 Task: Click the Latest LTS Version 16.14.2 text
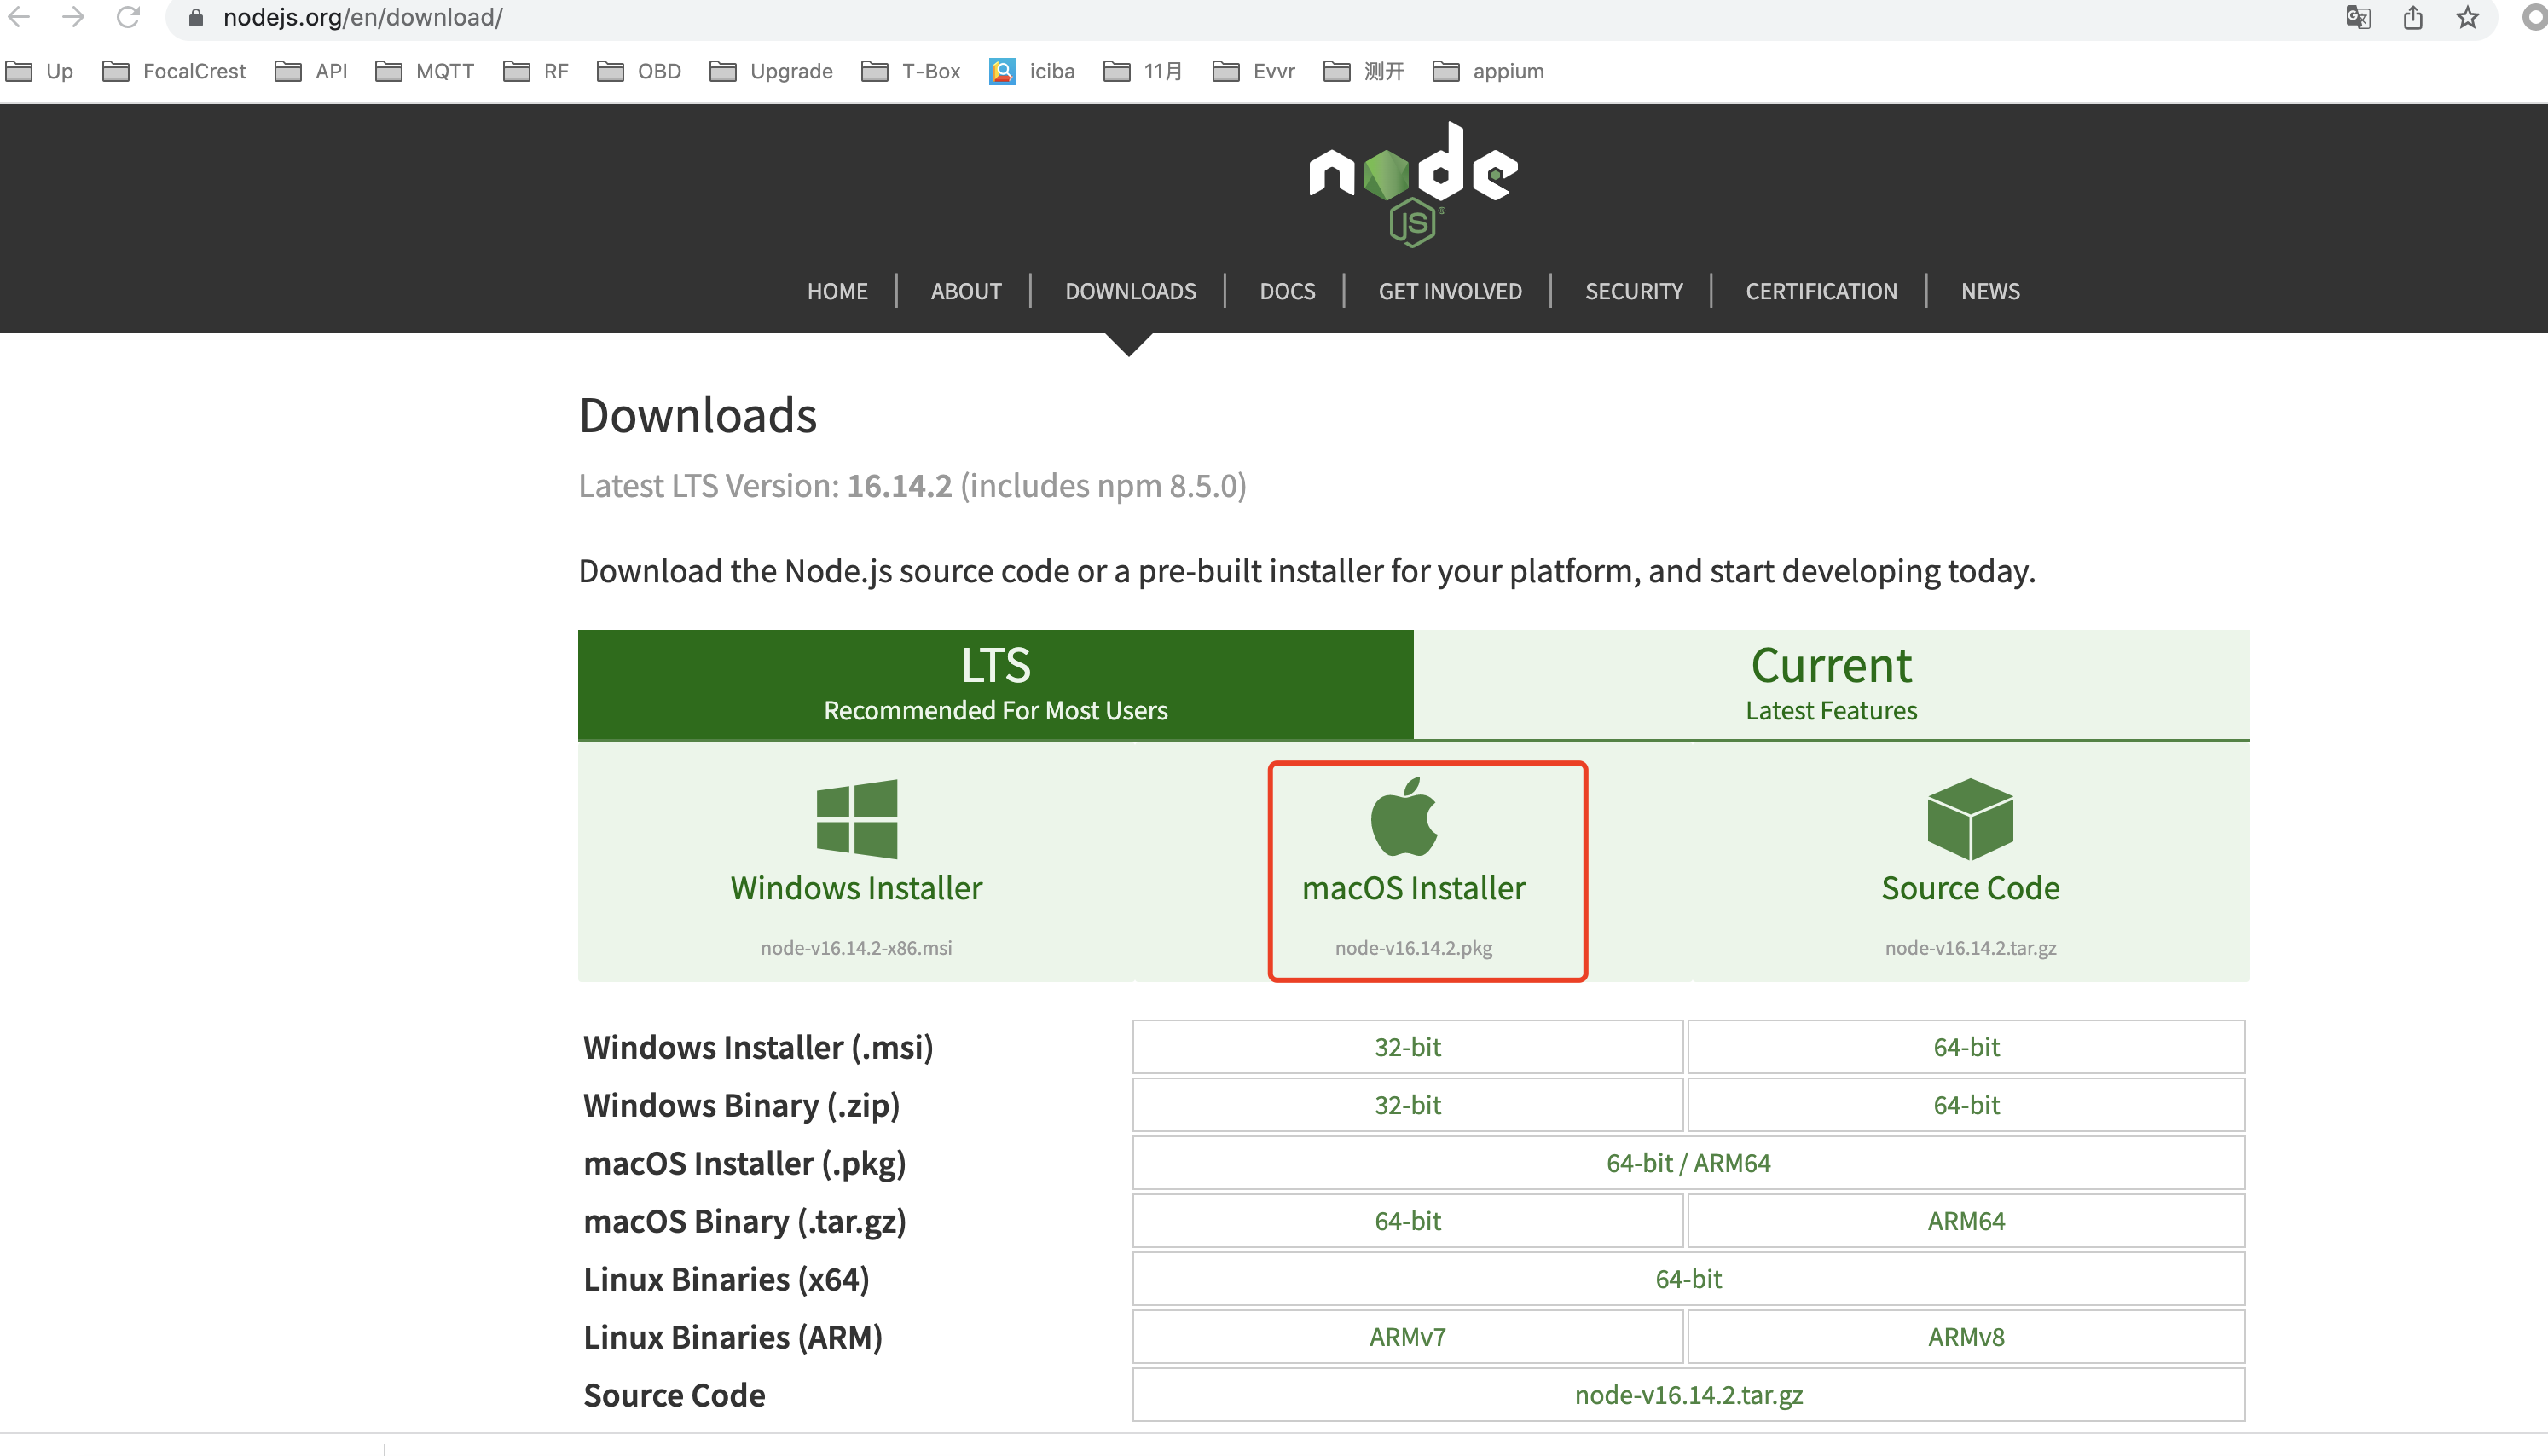point(912,486)
